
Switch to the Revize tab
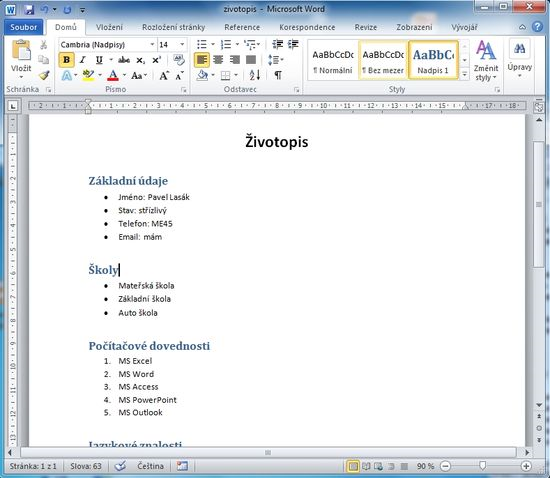365,27
